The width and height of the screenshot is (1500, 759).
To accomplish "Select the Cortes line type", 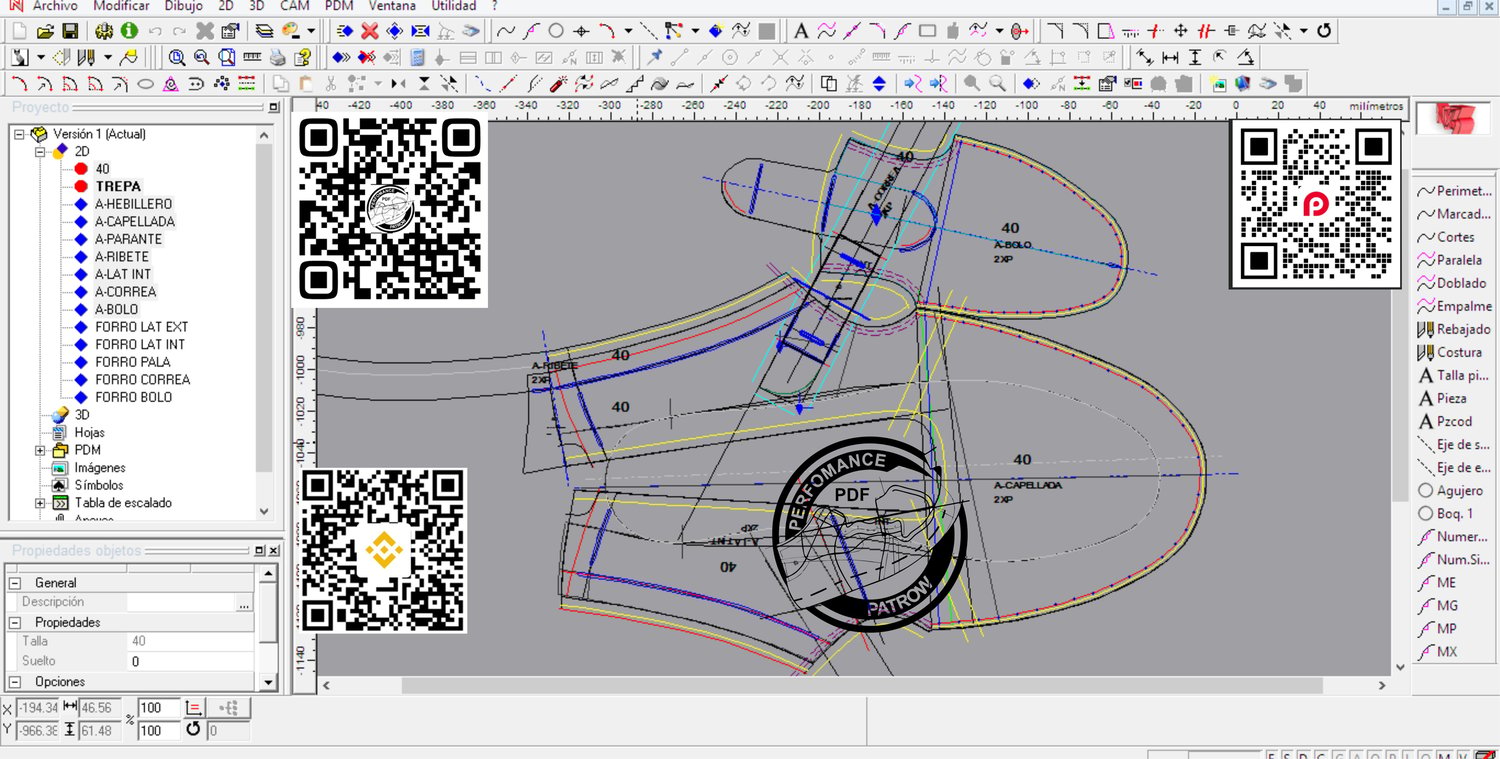I will 1446,237.
